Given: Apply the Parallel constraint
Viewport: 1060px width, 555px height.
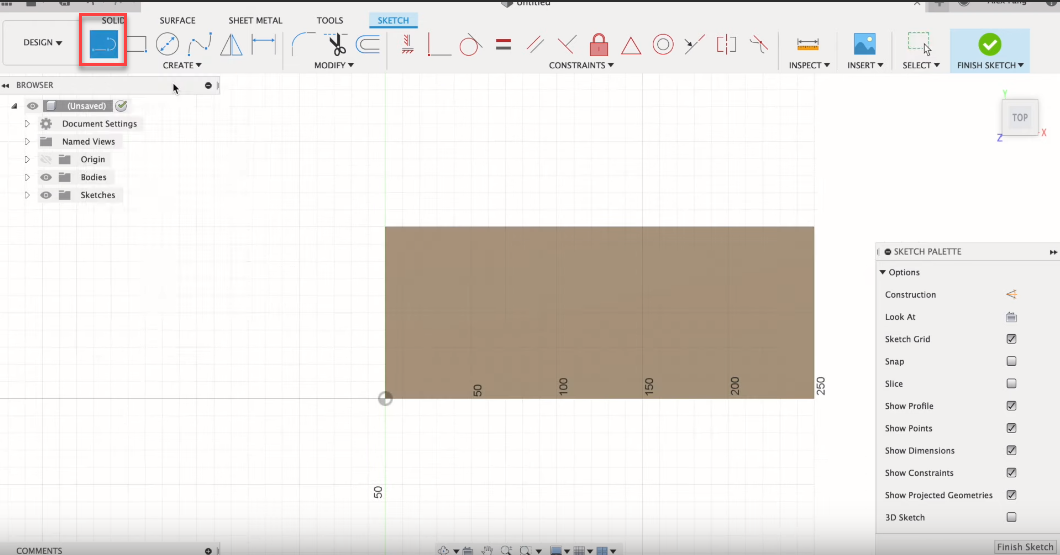Looking at the screenshot, I should (535, 45).
